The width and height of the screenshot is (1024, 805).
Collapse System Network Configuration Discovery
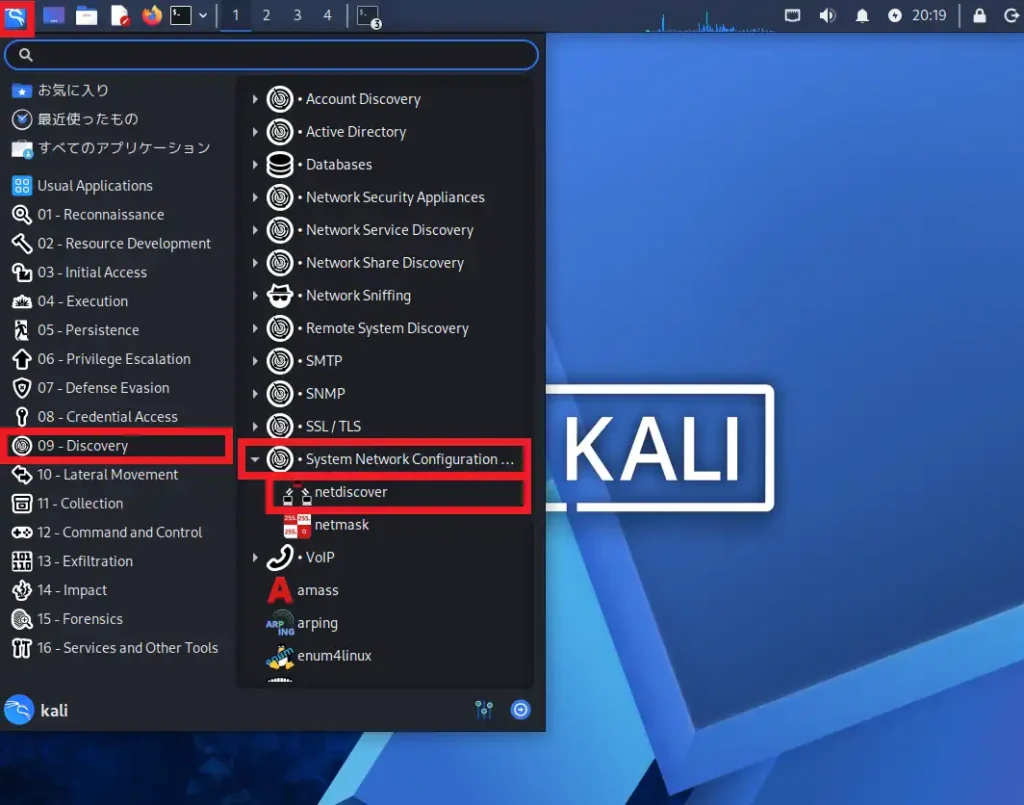[x=257, y=459]
